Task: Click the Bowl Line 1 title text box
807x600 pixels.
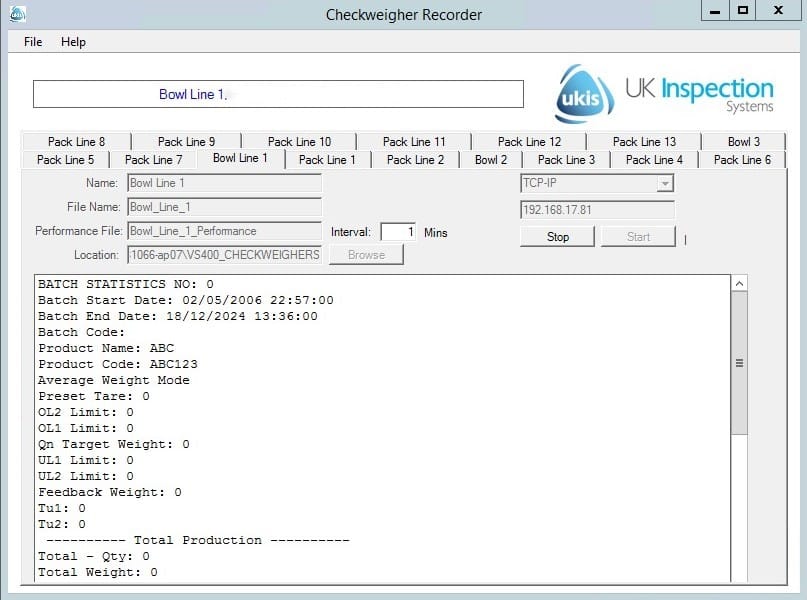Action: pyautogui.click(x=278, y=95)
